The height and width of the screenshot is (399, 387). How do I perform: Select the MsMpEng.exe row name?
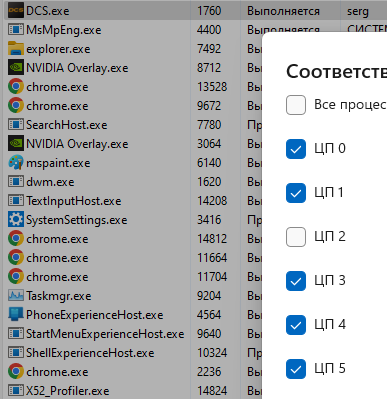(x=64, y=30)
